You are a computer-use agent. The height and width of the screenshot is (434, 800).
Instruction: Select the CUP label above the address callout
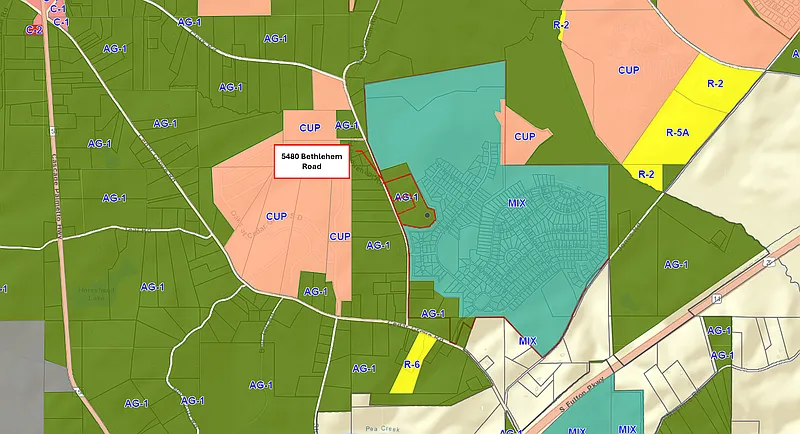tap(309, 129)
